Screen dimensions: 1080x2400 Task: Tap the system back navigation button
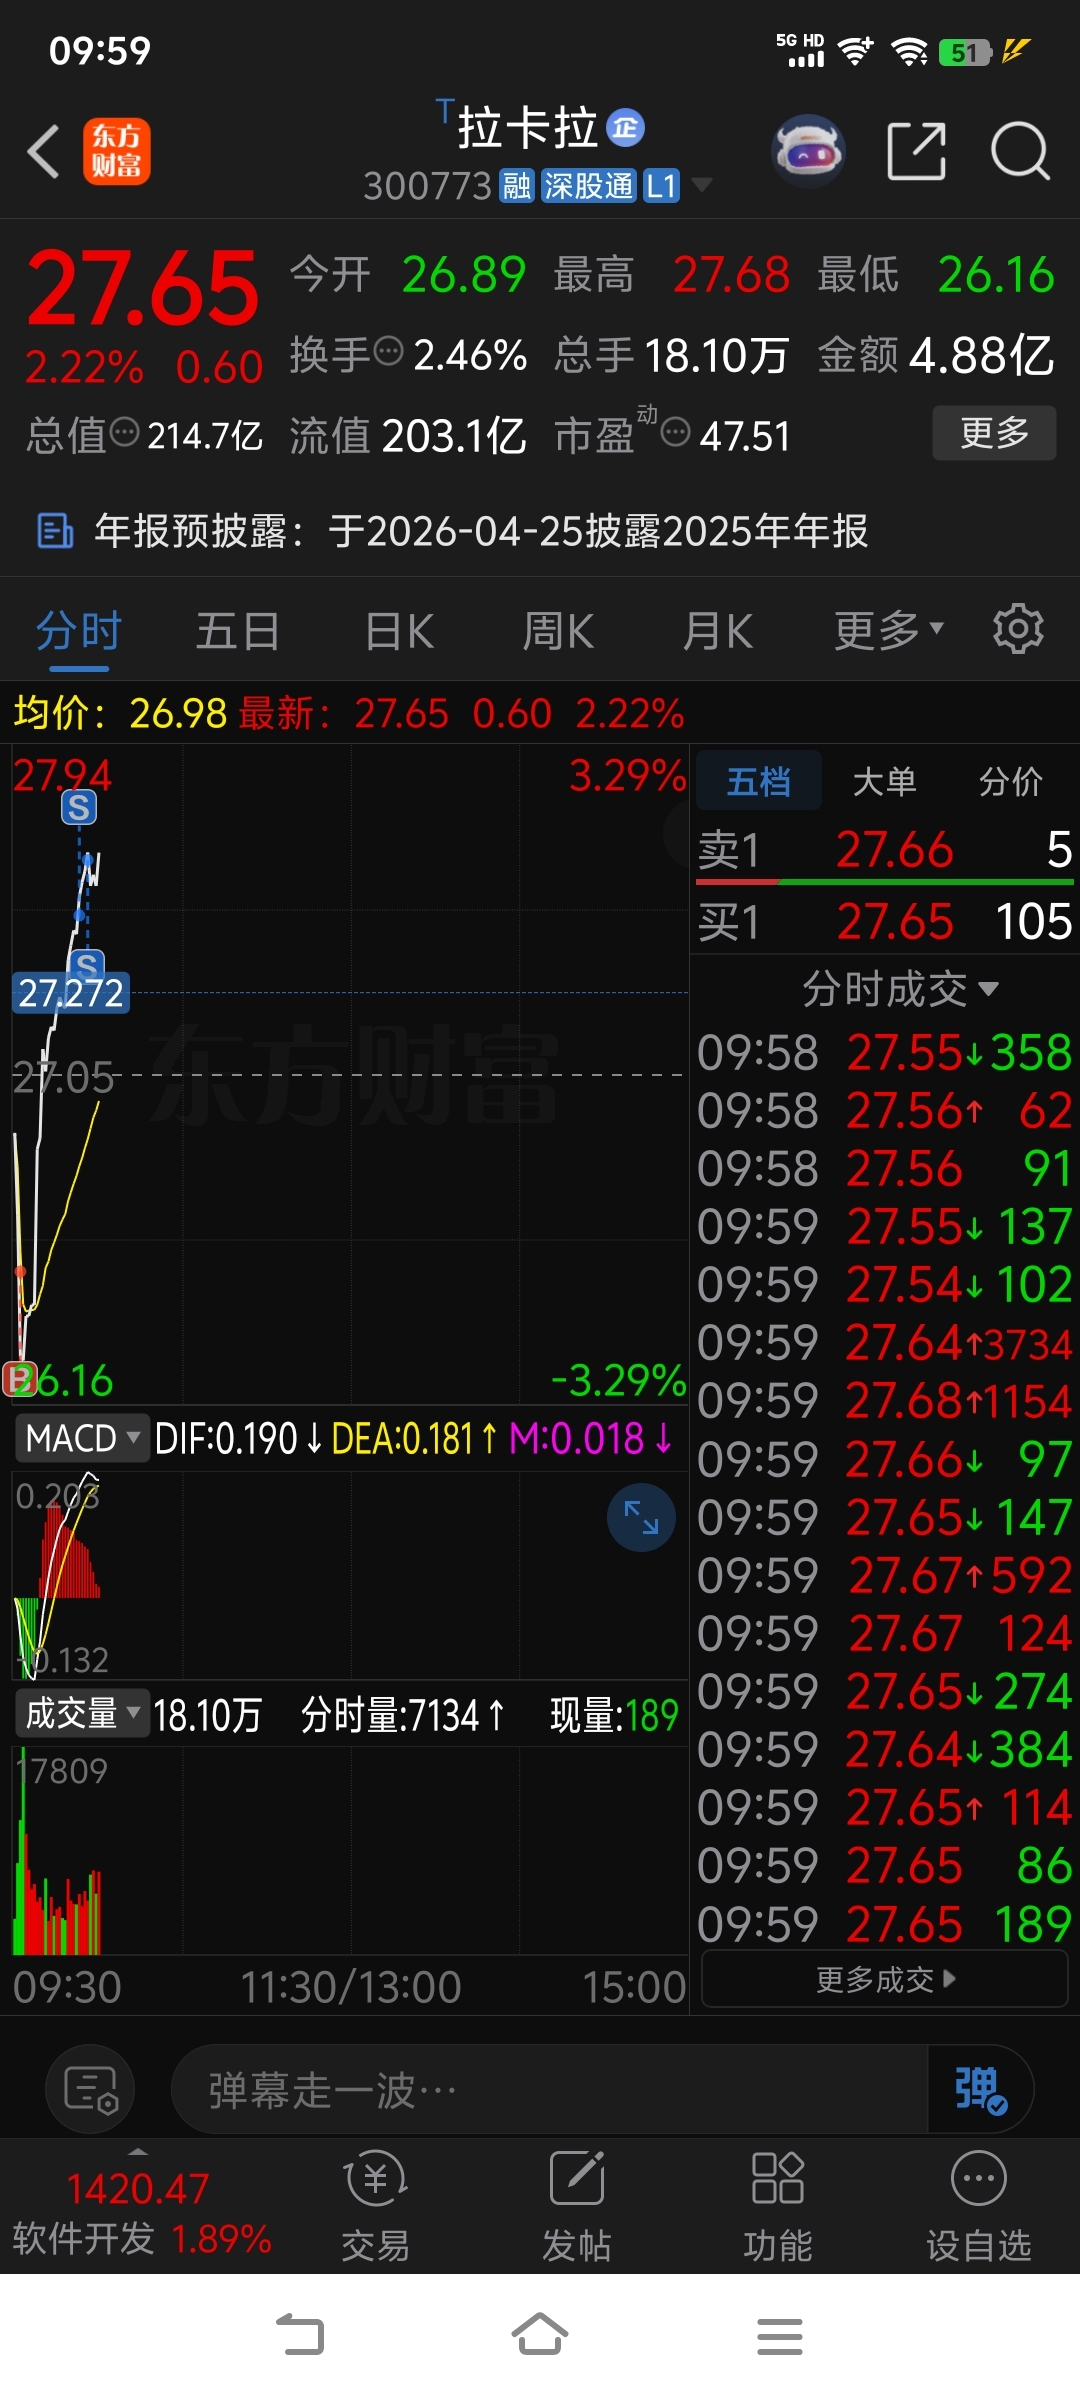pos(300,2335)
